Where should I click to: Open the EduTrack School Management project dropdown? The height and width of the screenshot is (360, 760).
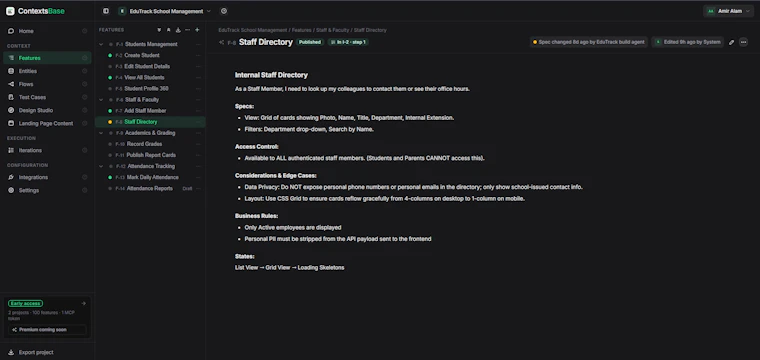tap(165, 11)
